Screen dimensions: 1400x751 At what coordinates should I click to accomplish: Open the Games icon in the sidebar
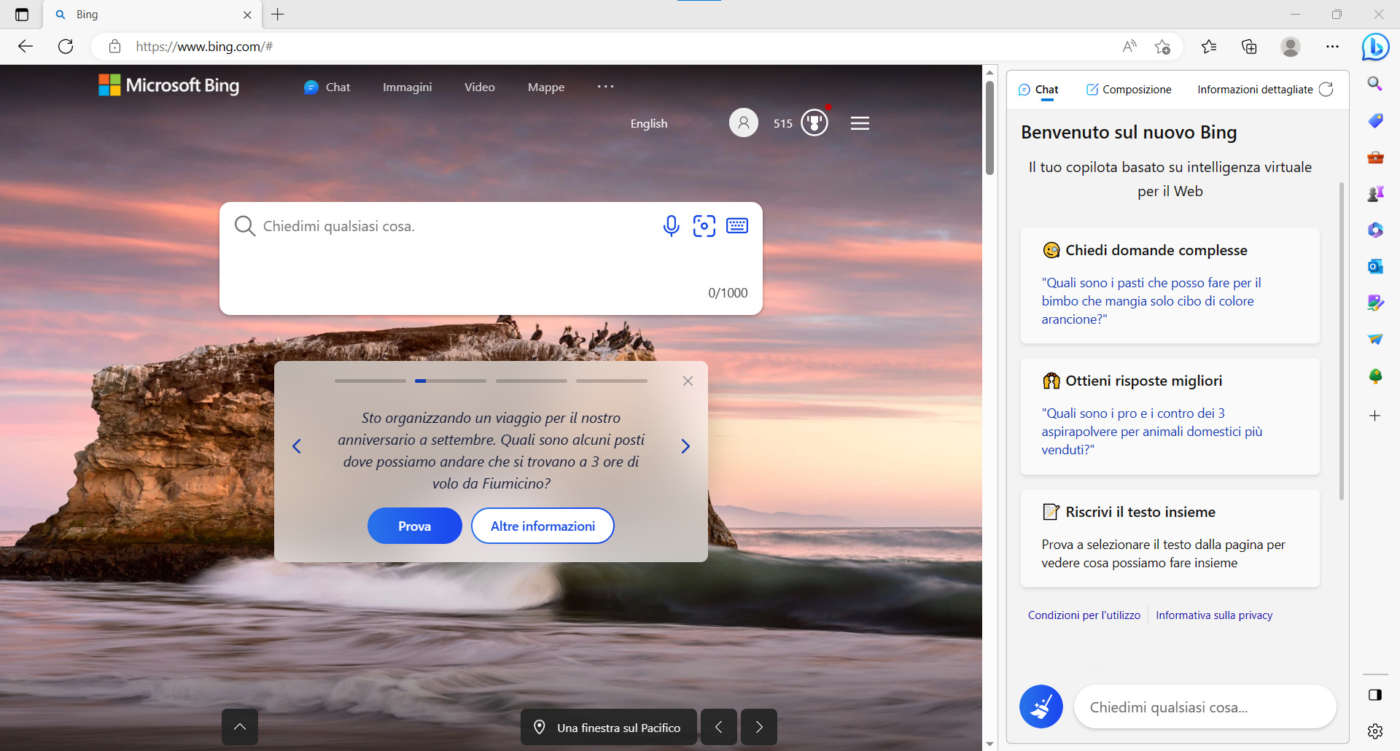point(1374,193)
